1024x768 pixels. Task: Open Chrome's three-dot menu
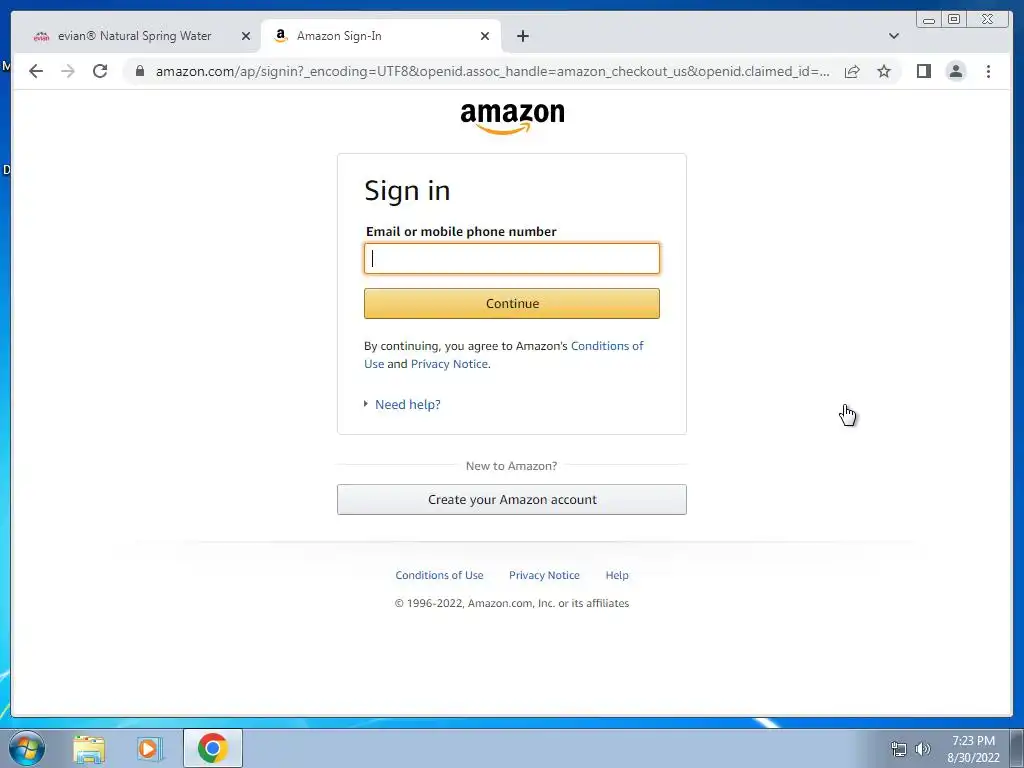tap(988, 71)
